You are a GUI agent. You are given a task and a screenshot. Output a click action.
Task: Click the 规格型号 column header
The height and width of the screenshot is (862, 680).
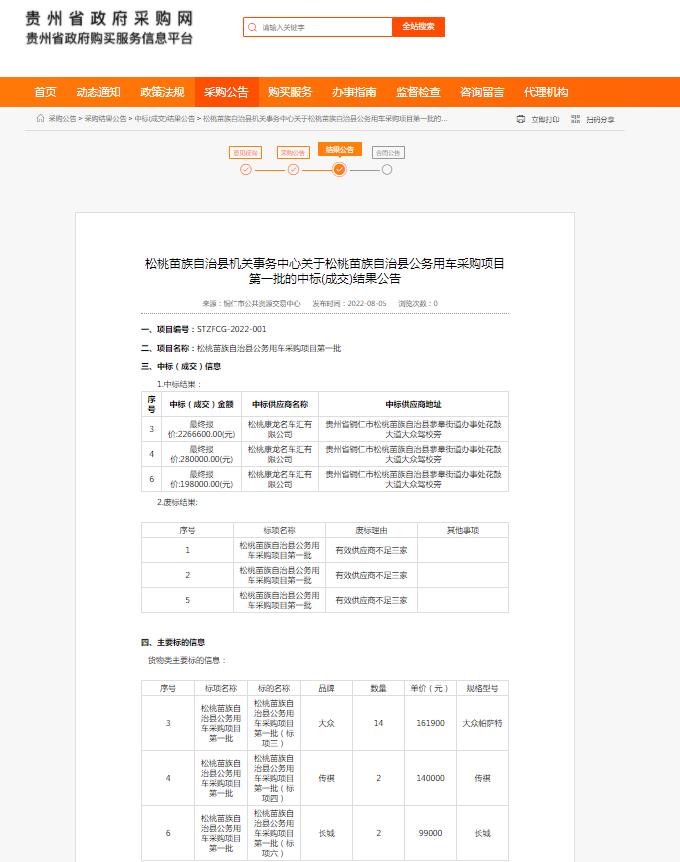pyautogui.click(x=482, y=688)
